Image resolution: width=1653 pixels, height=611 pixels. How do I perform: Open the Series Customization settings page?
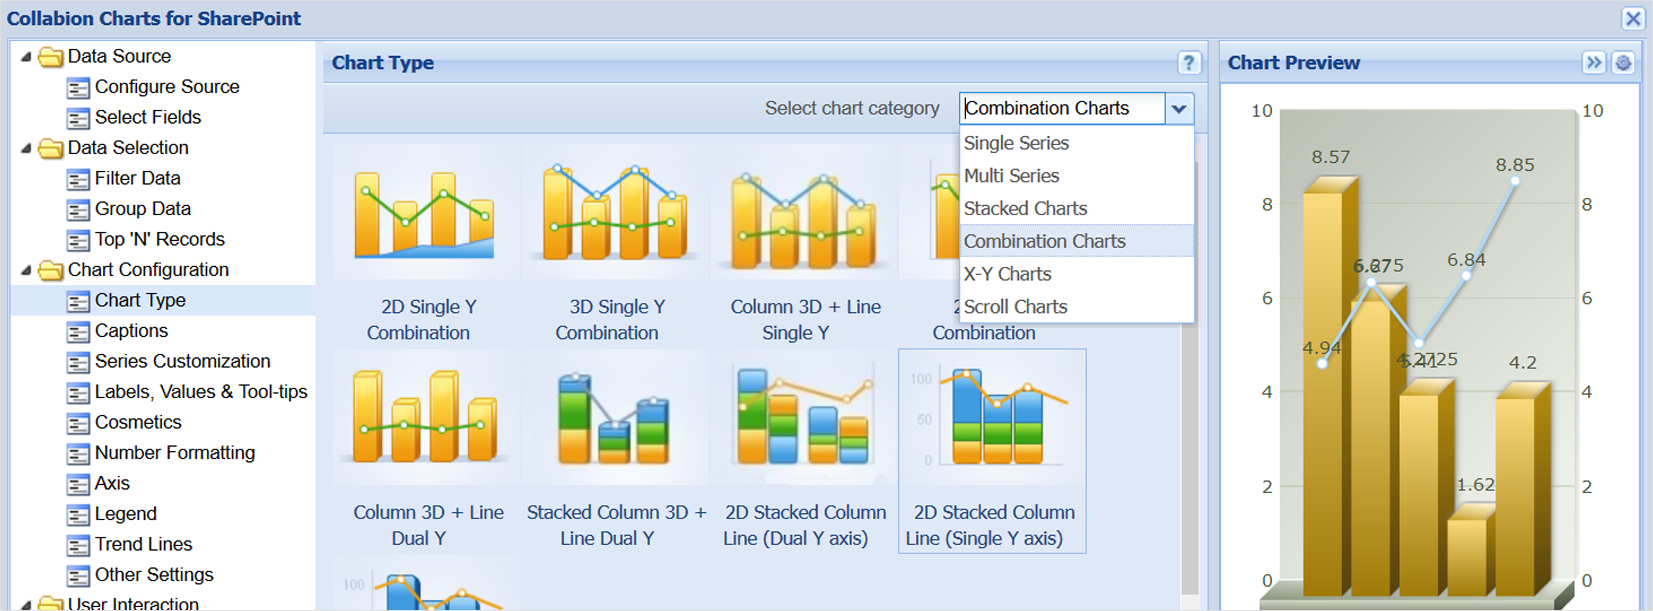pos(183,361)
